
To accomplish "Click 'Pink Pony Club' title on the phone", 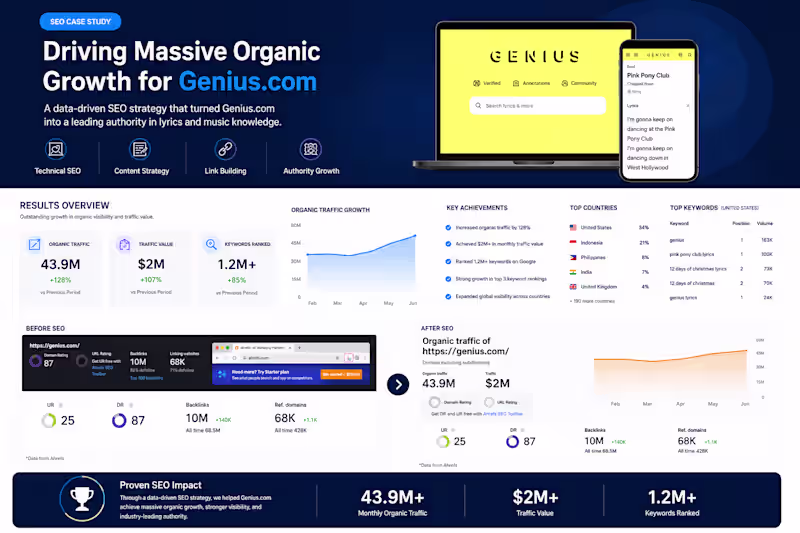I will tap(648, 75).
